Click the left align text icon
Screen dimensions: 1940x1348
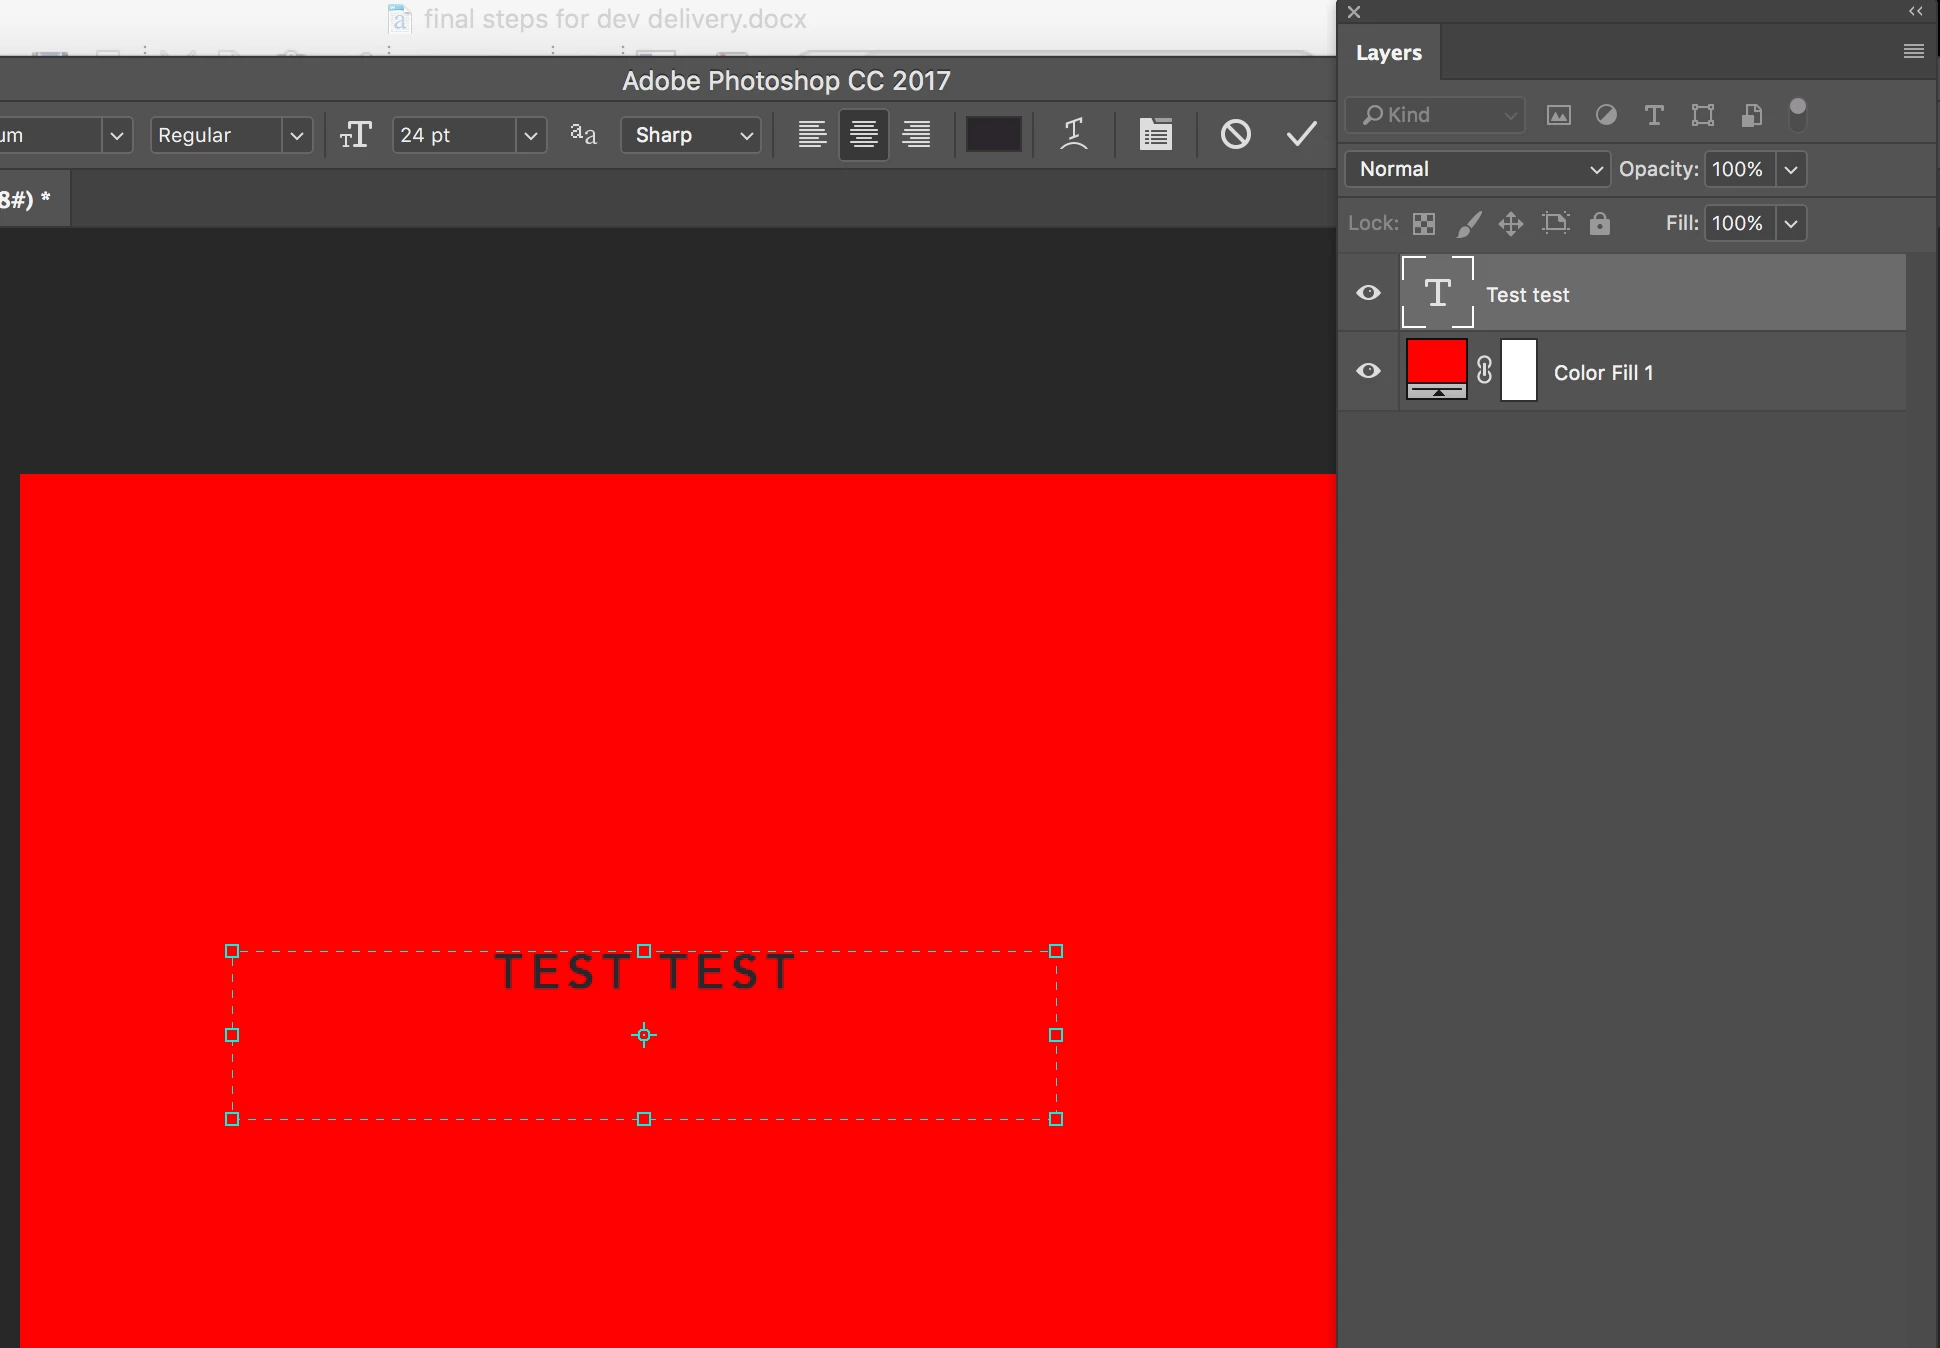click(x=812, y=134)
